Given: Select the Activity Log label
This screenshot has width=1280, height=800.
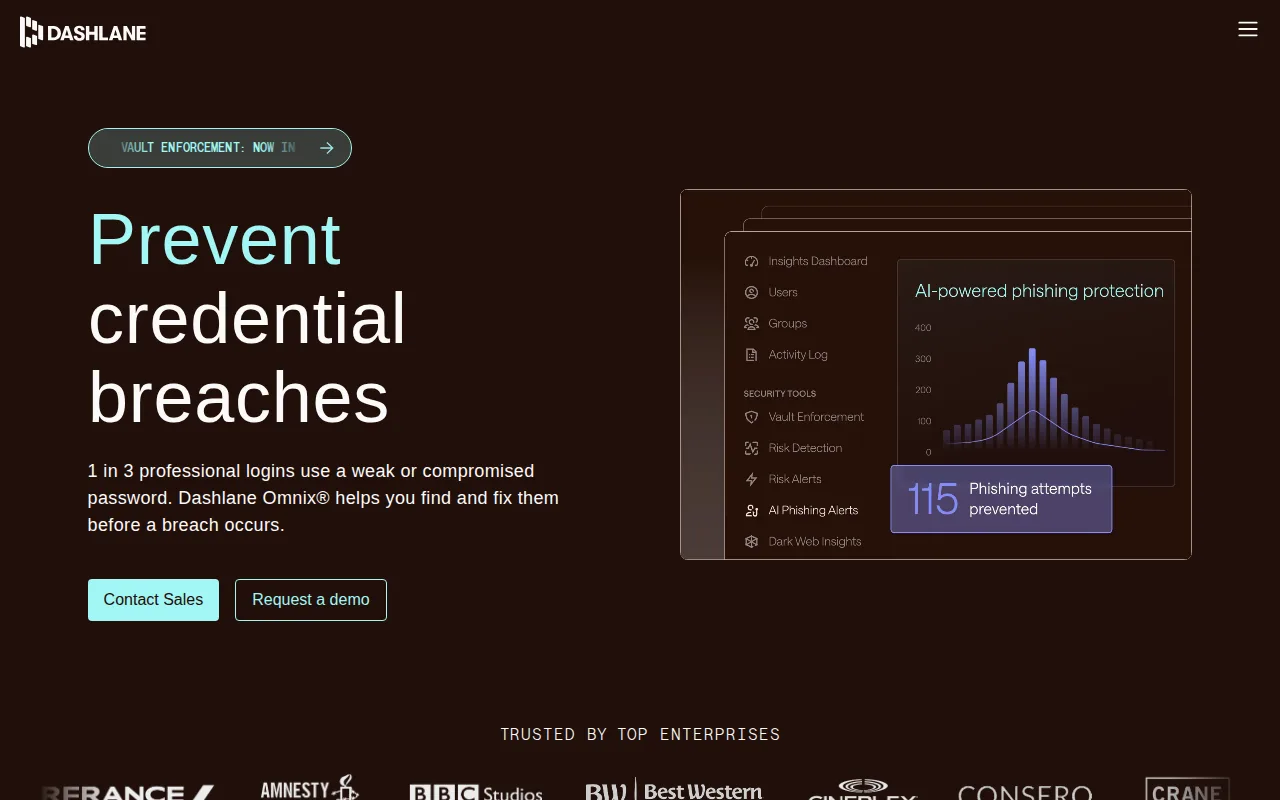Looking at the screenshot, I should point(798,354).
